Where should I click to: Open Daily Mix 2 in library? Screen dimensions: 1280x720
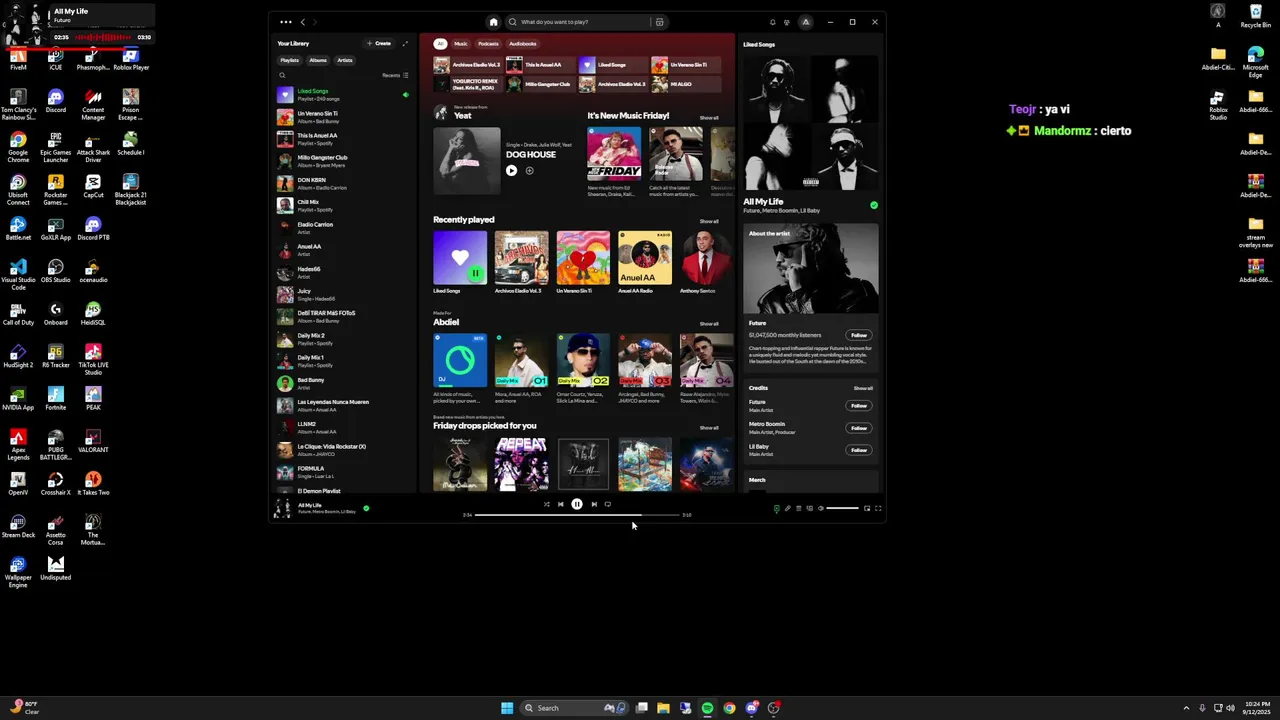point(343,339)
